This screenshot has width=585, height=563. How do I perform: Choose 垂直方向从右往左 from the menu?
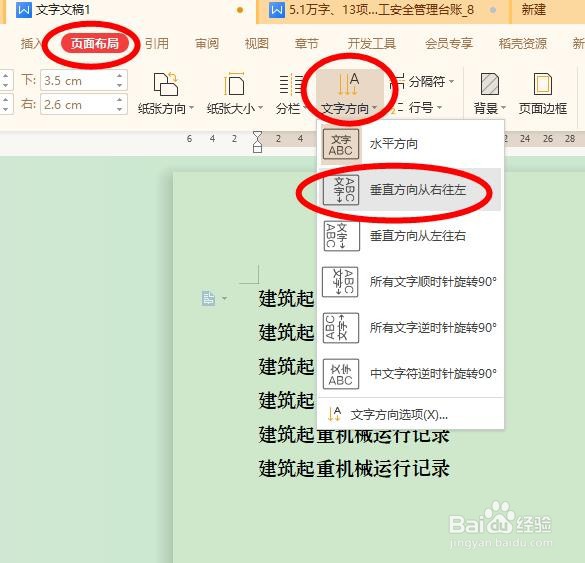409,190
